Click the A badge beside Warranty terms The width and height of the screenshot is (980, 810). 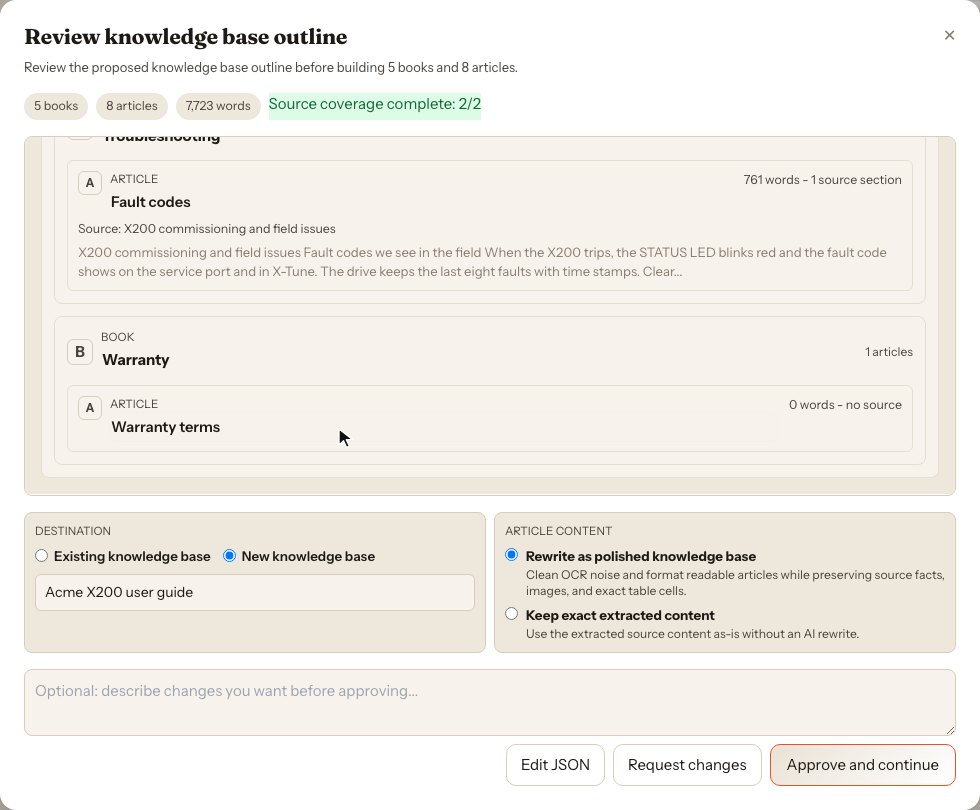pos(90,408)
